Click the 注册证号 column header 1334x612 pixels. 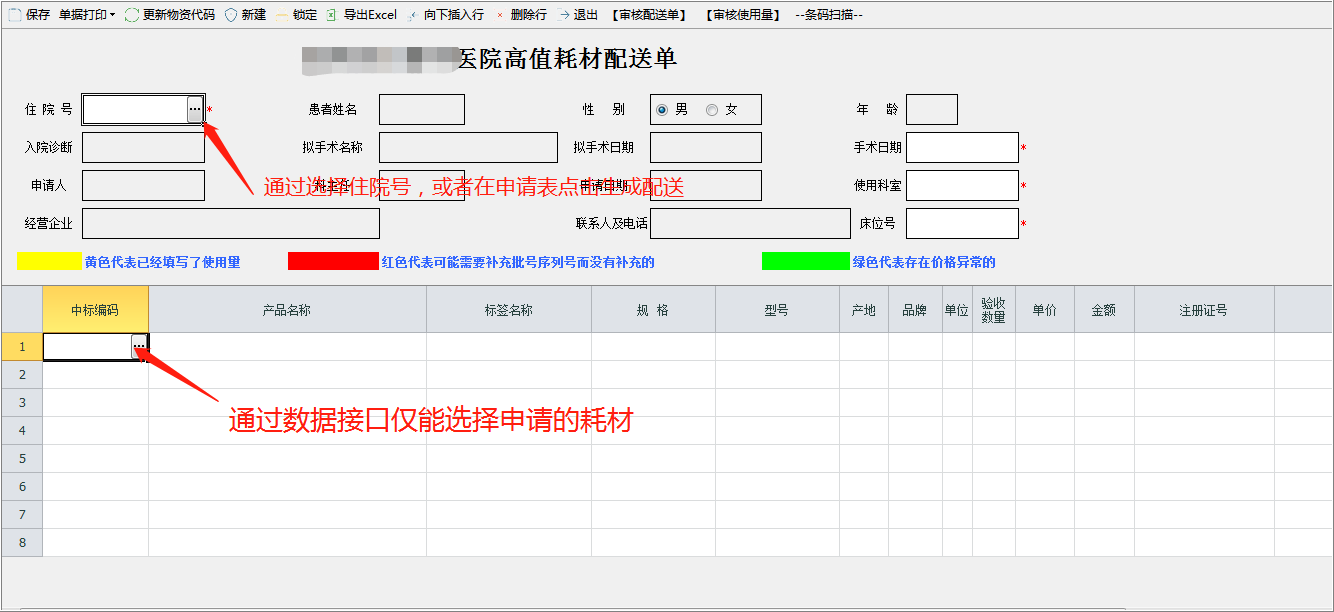tap(1204, 310)
